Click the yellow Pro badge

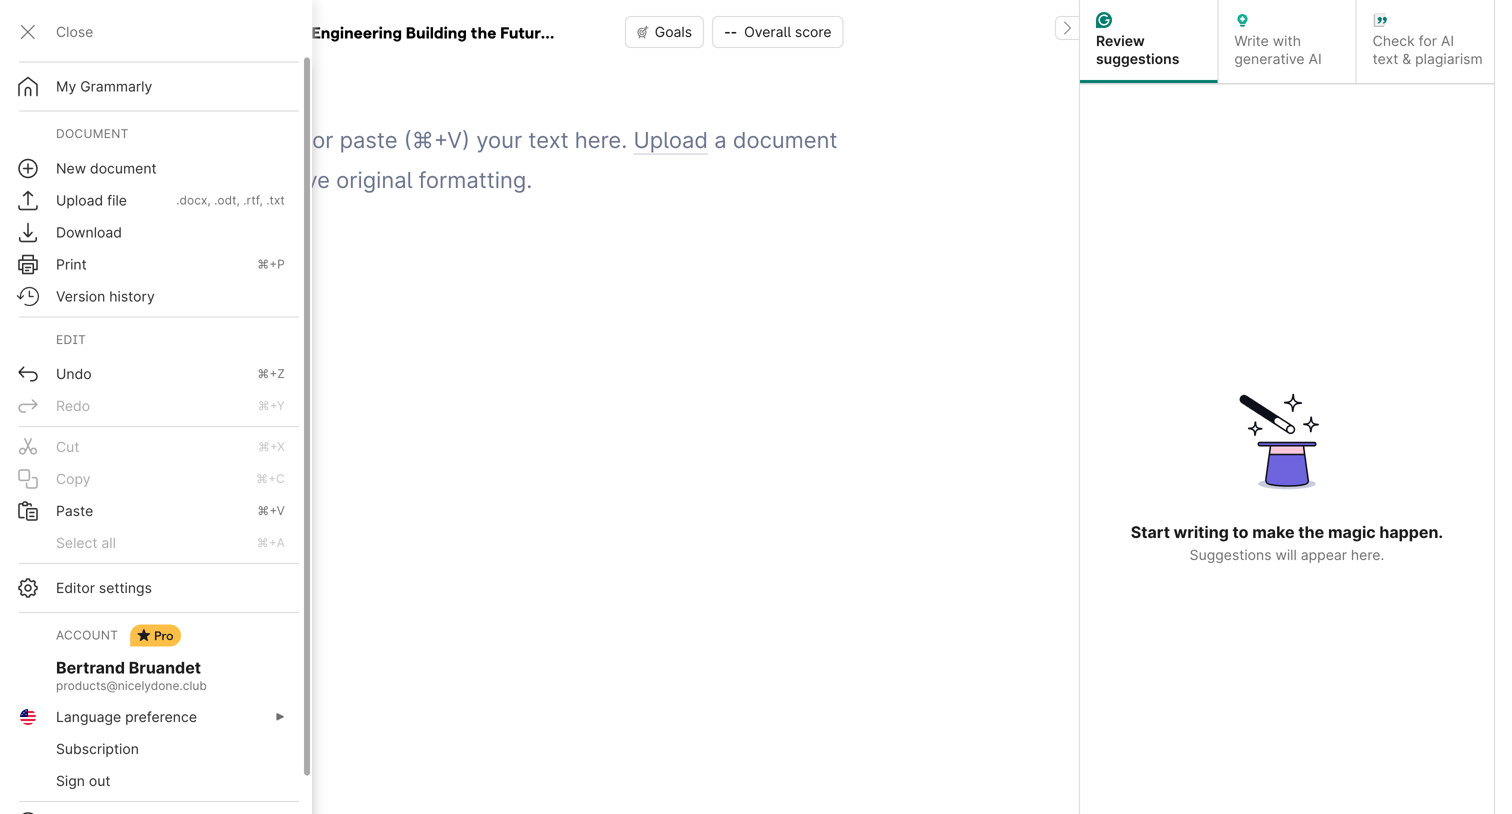pos(155,635)
